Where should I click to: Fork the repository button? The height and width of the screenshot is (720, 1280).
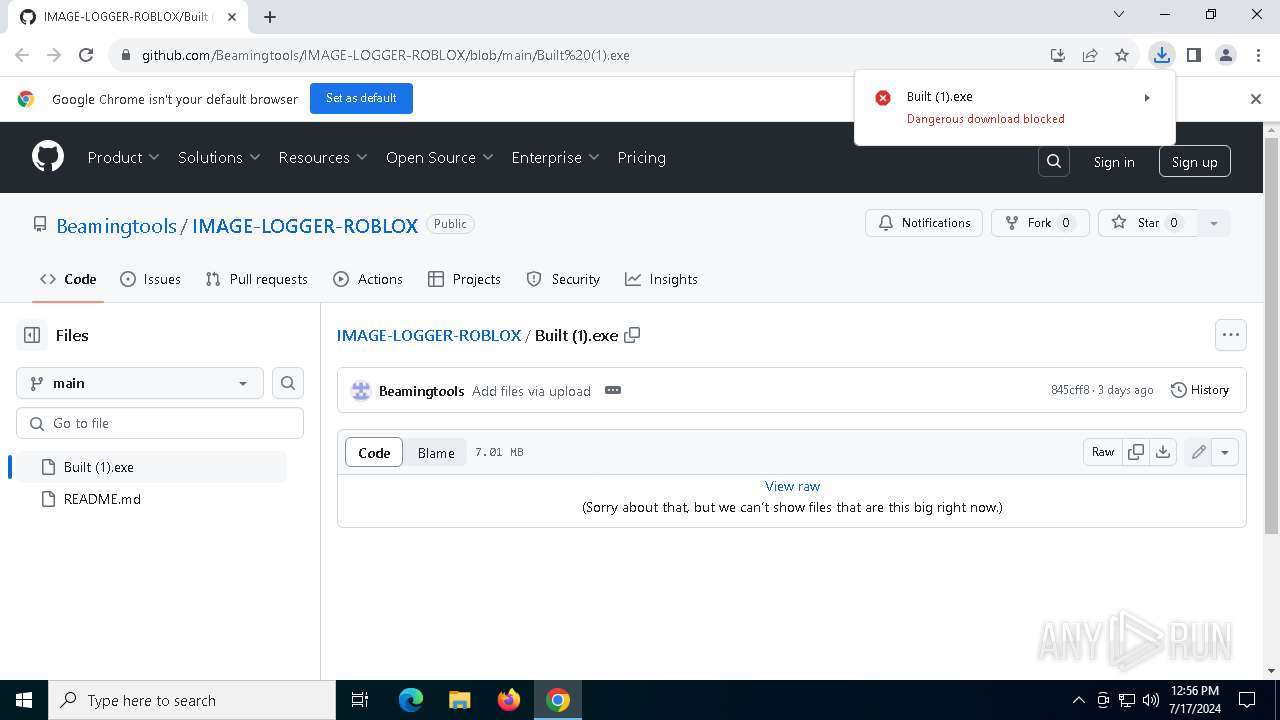click(1040, 223)
